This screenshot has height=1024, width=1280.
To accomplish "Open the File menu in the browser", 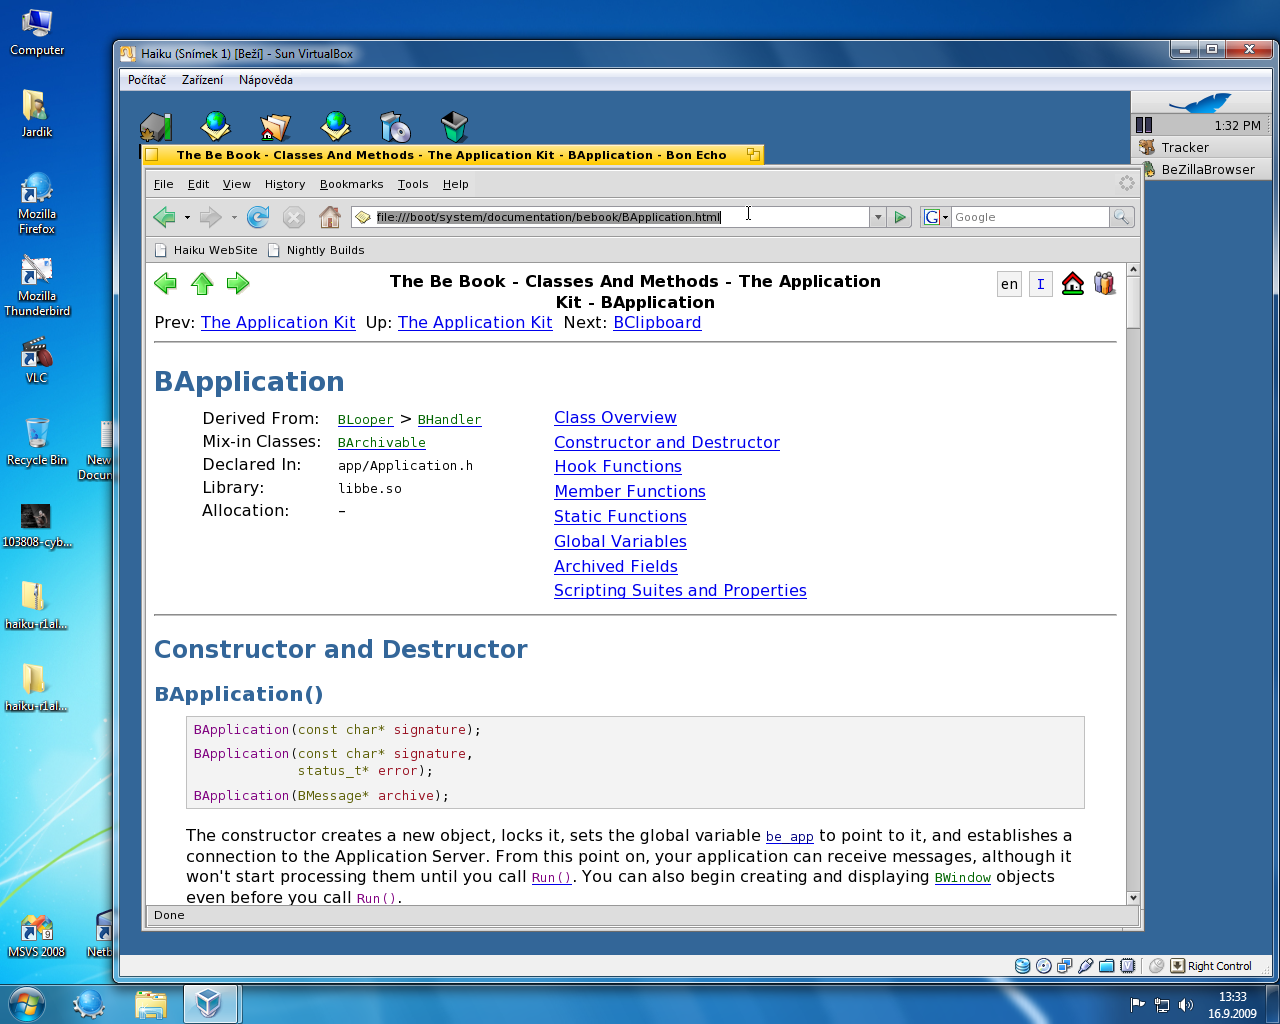I will click(164, 184).
